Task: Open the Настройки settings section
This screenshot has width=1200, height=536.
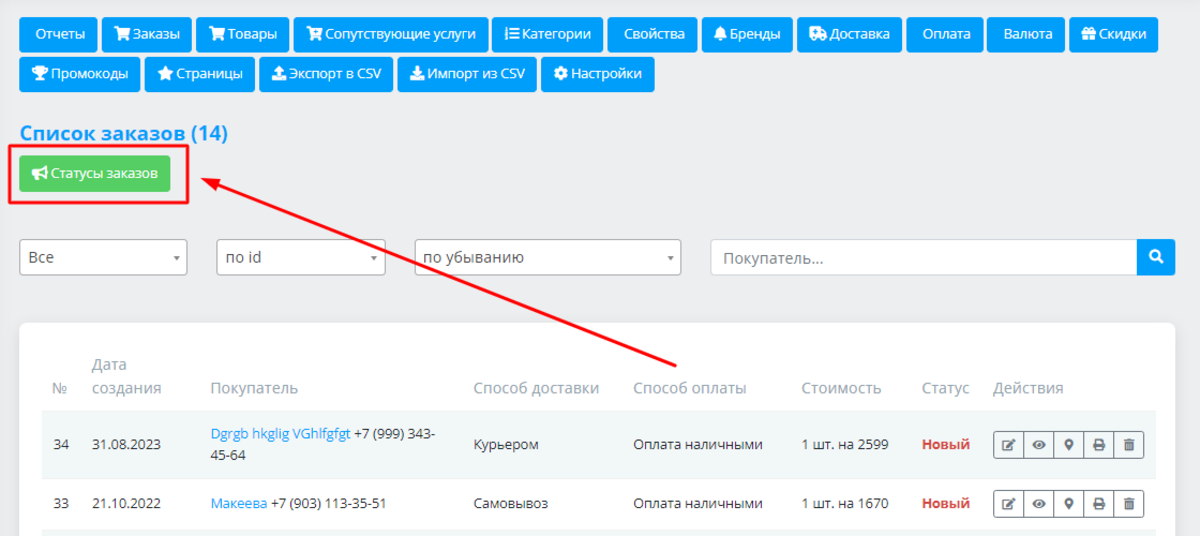Action: pos(598,74)
